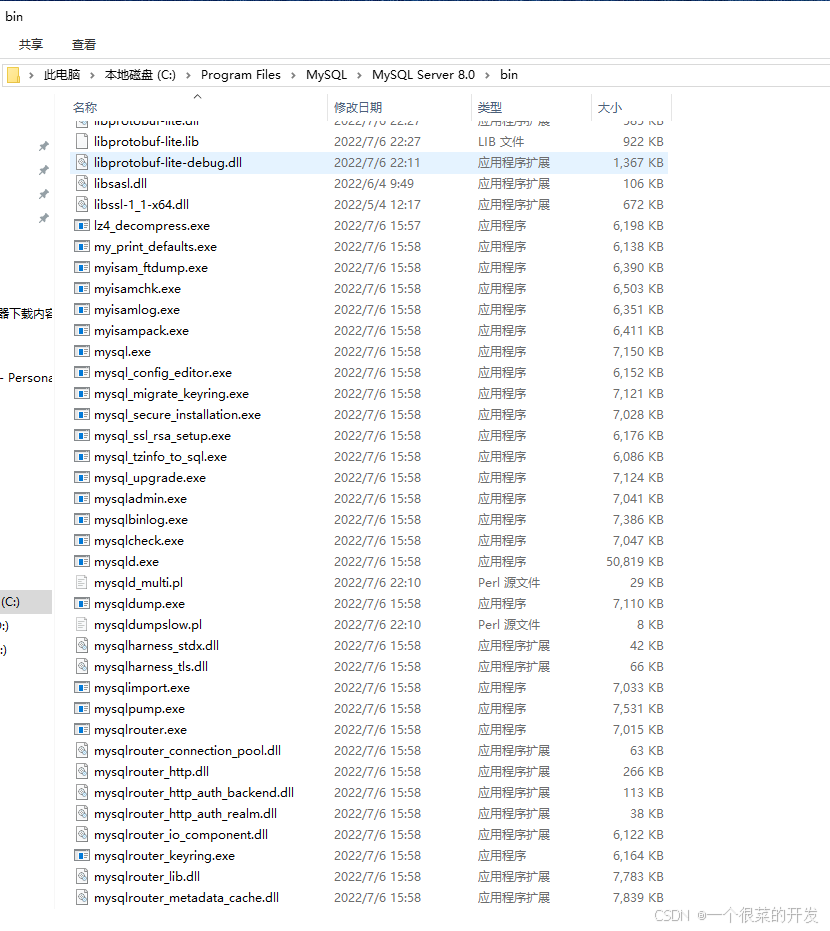Click the mysqladmin.exe application icon
The image size is (830, 931).
pos(82,499)
